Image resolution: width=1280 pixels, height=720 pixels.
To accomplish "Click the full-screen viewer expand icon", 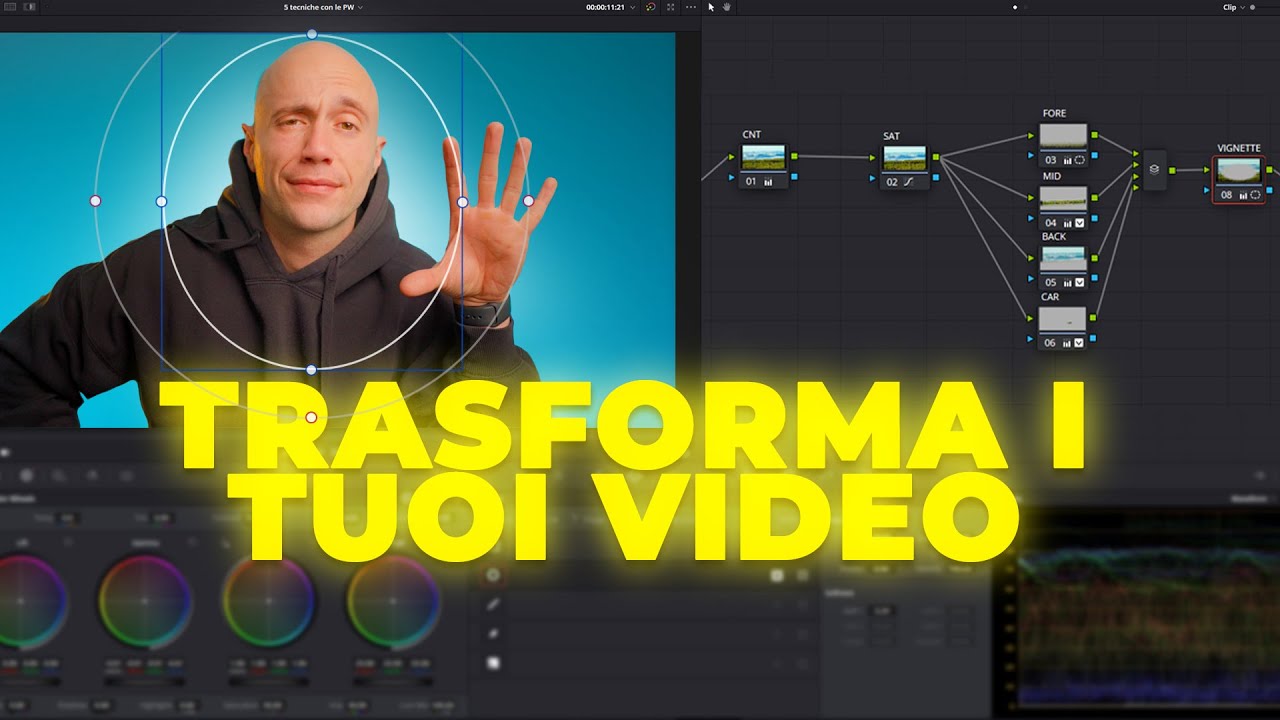I will click(x=670, y=7).
